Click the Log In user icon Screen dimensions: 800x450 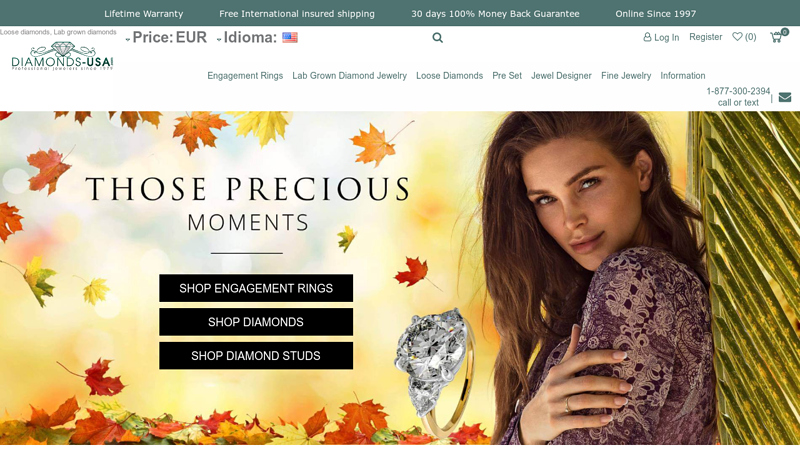tap(647, 37)
